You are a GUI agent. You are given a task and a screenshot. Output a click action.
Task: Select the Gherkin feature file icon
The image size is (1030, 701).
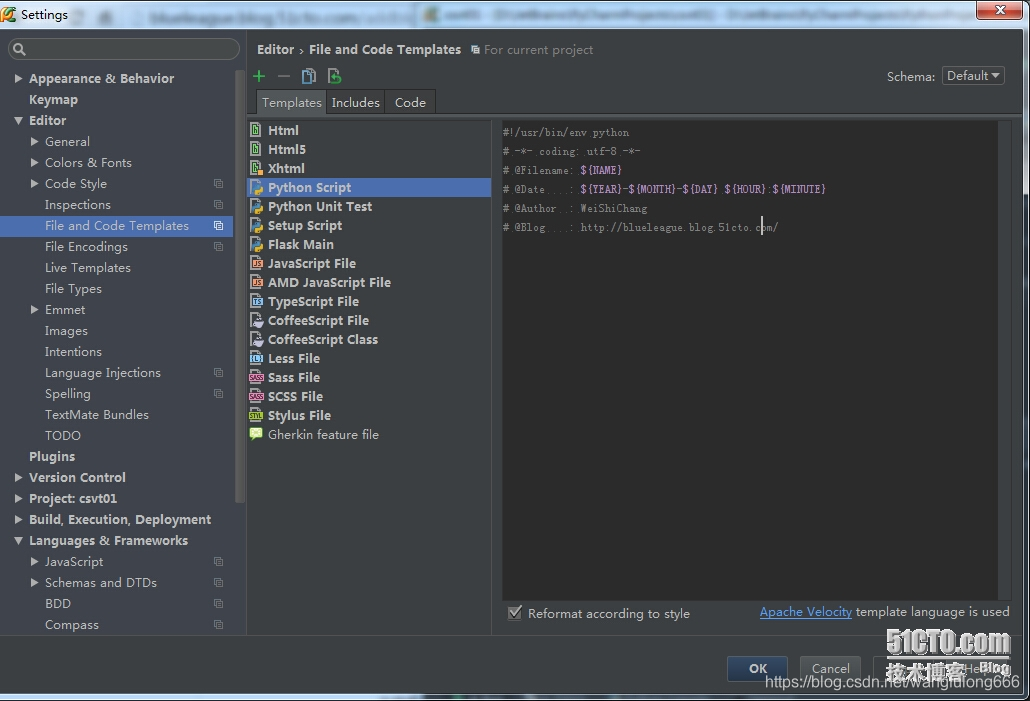click(256, 434)
